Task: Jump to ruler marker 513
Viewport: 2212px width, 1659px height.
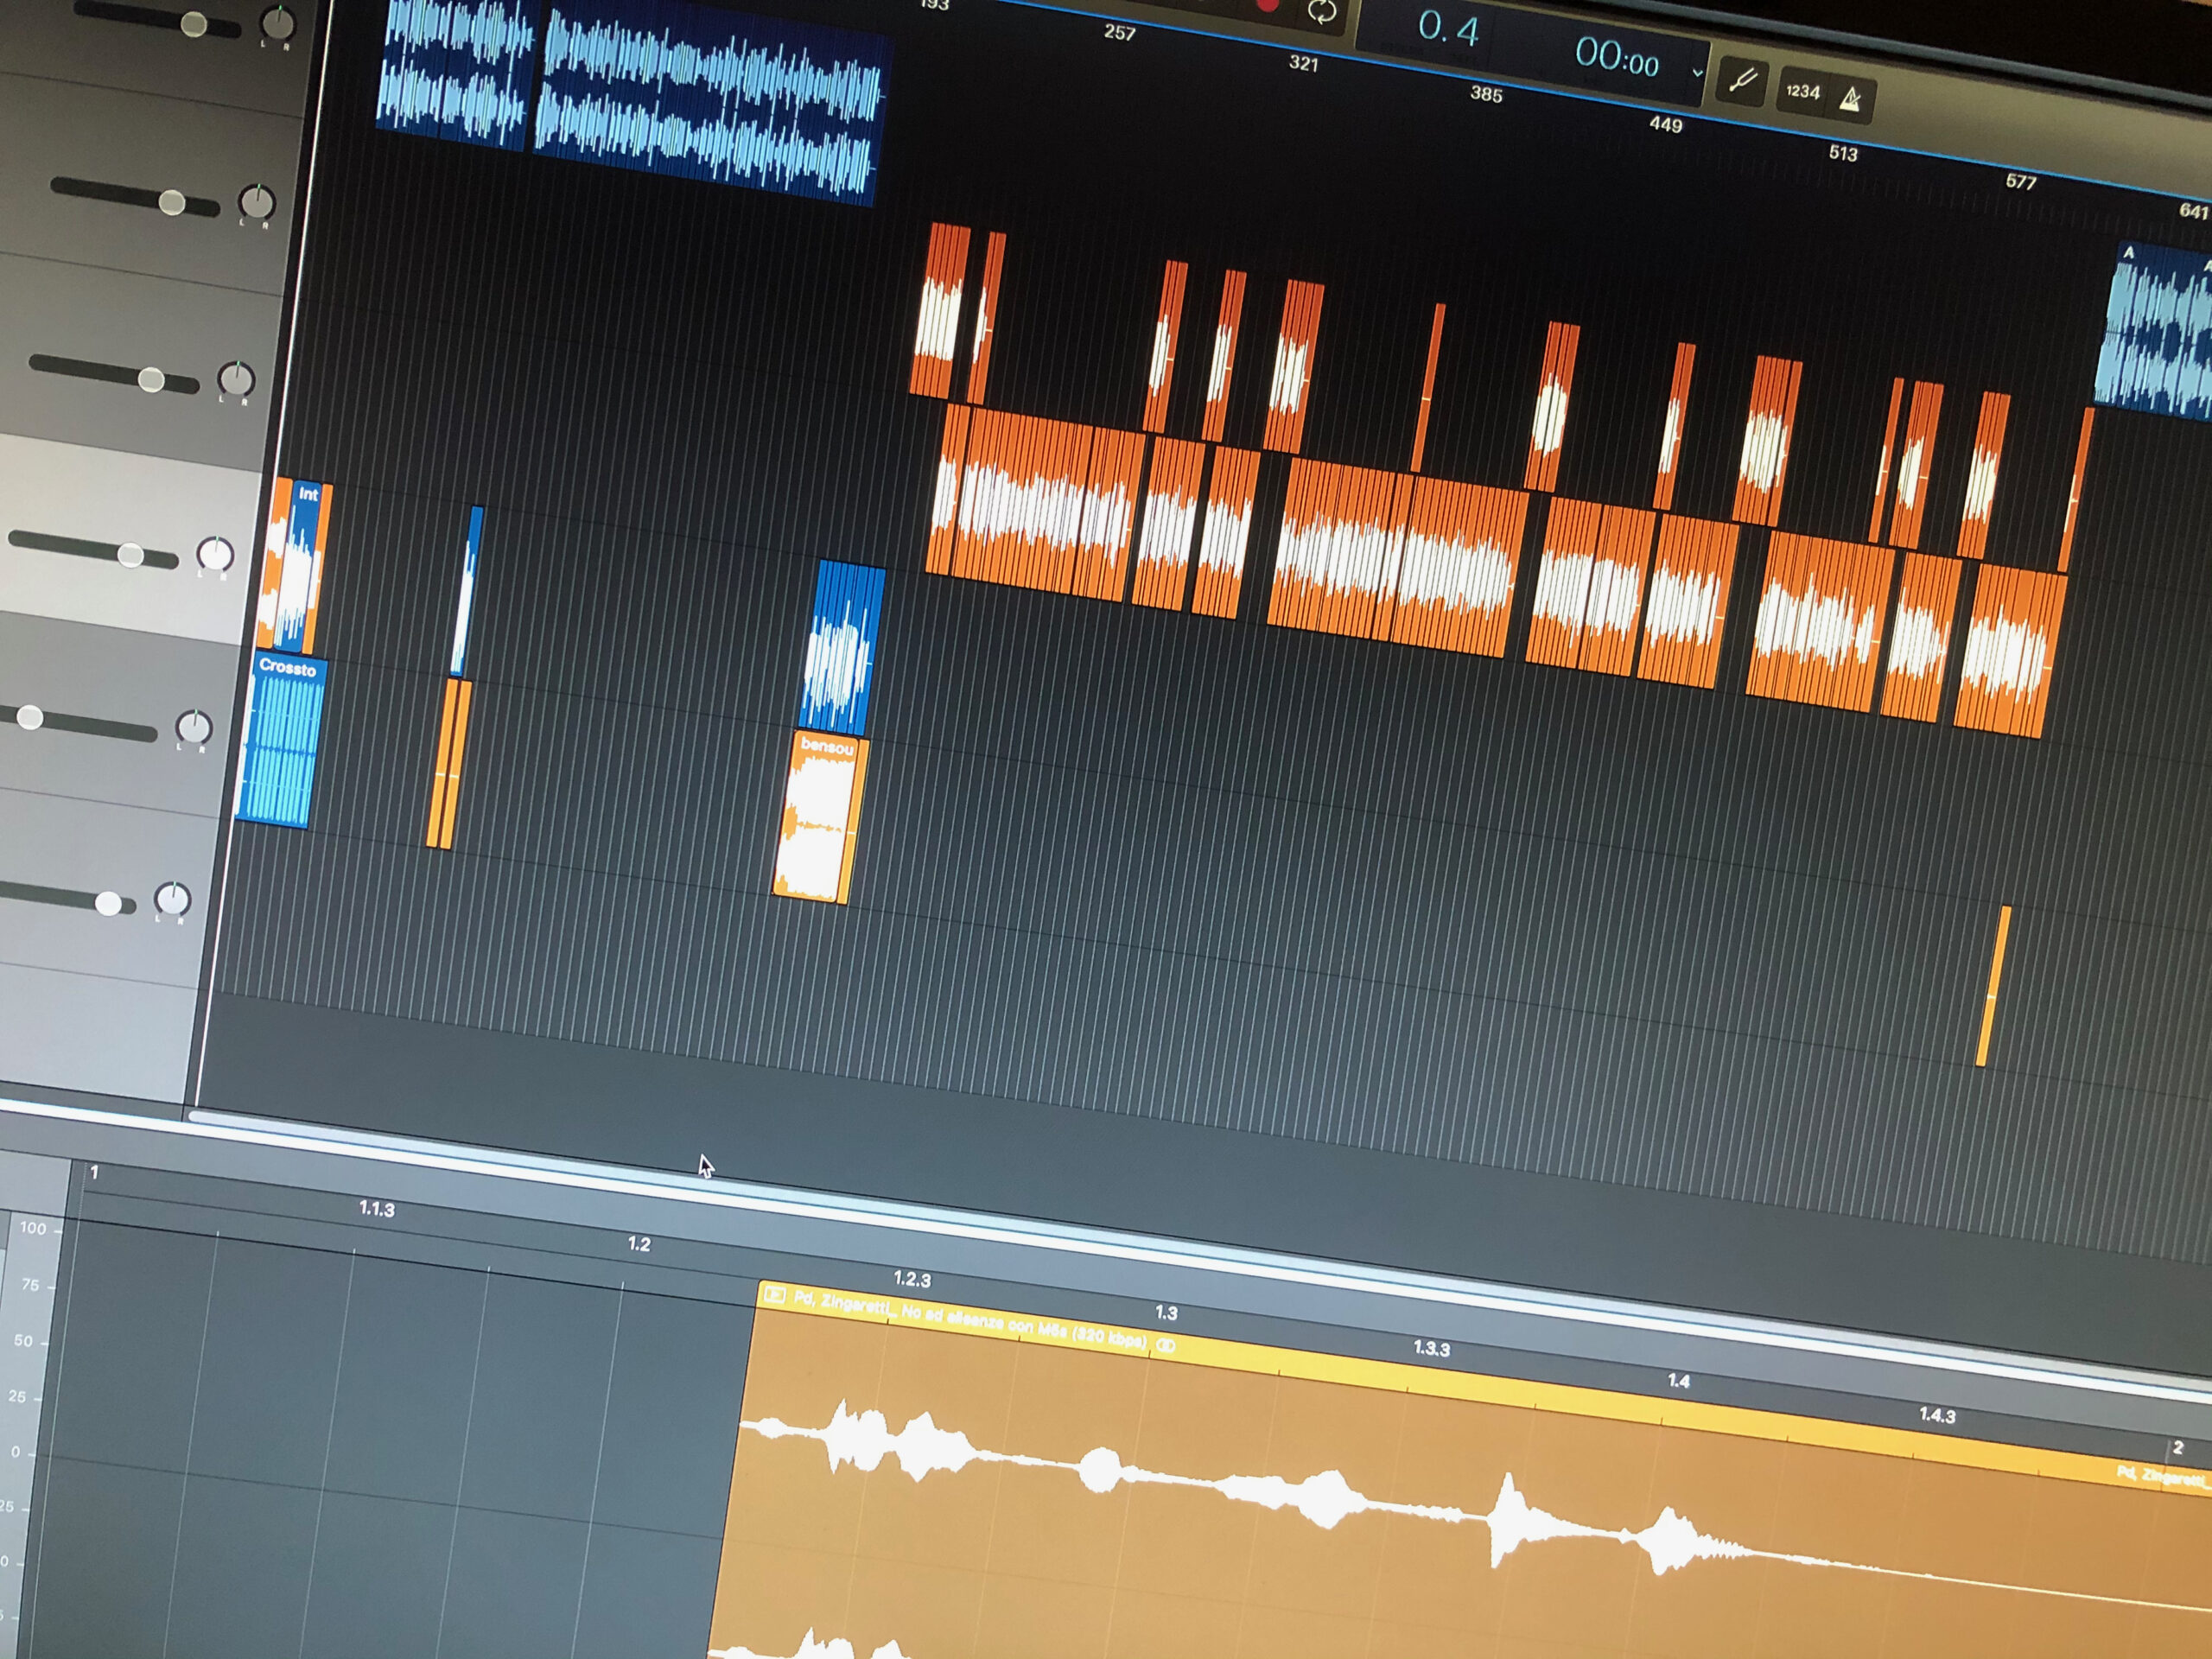Action: (1842, 153)
